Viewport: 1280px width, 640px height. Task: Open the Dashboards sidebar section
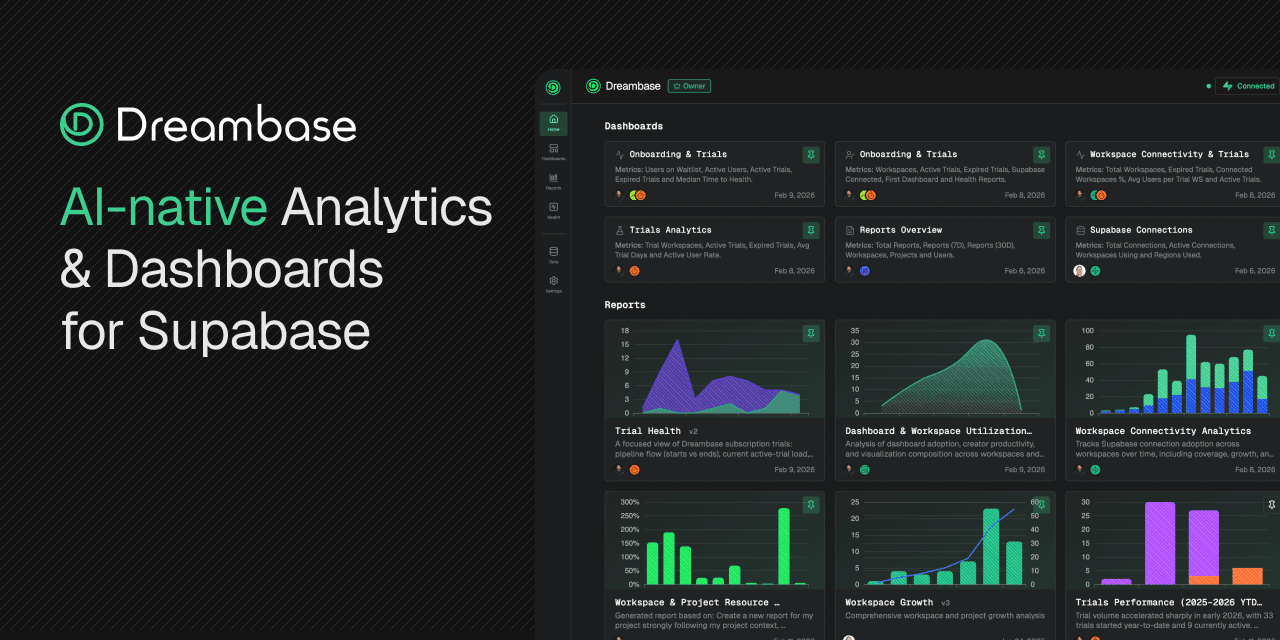coord(553,152)
